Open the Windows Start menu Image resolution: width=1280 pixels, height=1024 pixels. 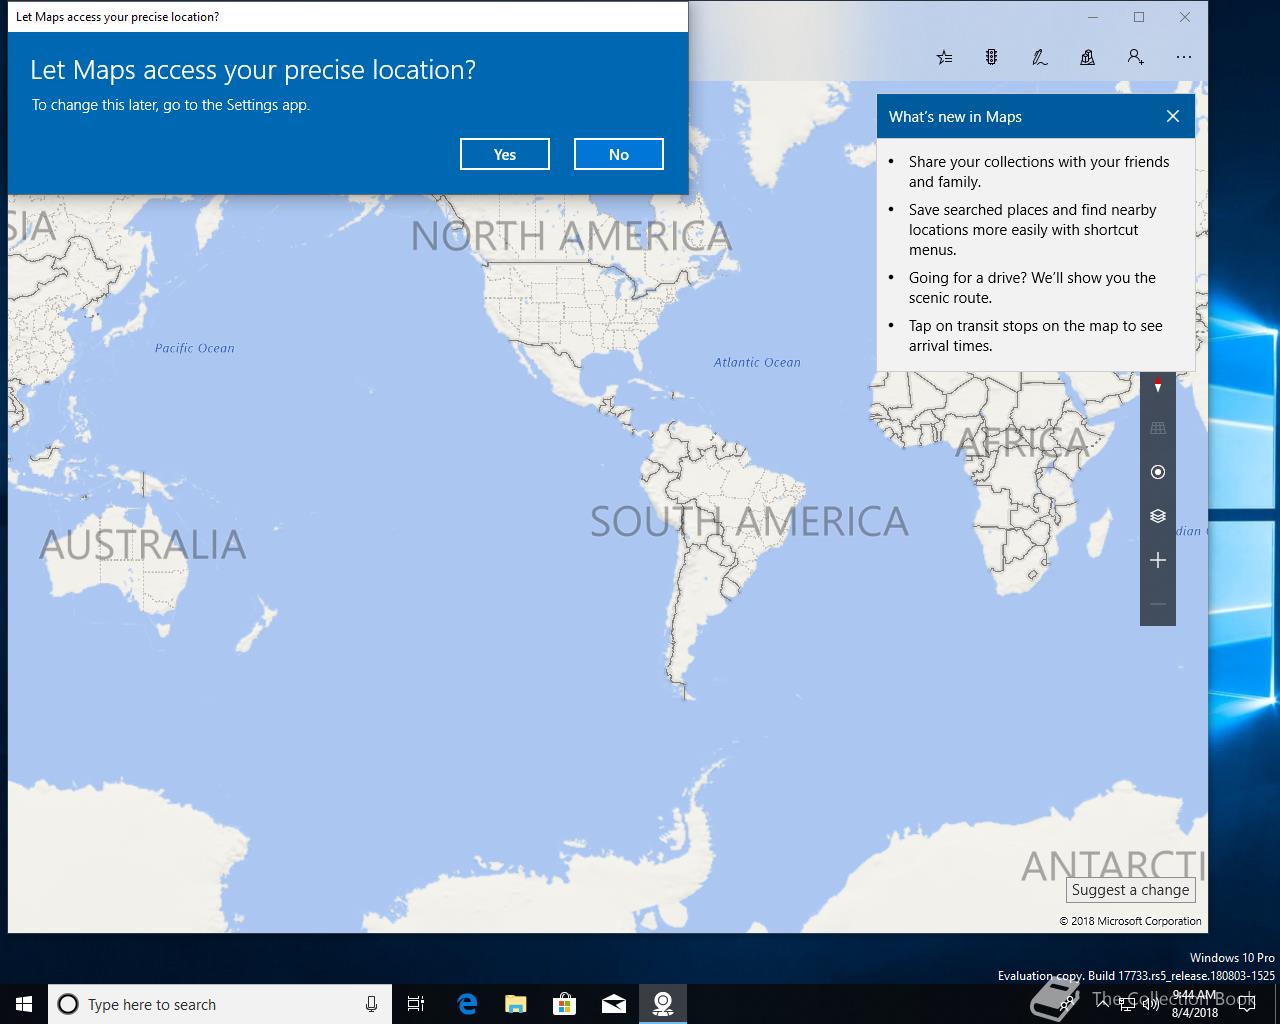(x=24, y=1004)
